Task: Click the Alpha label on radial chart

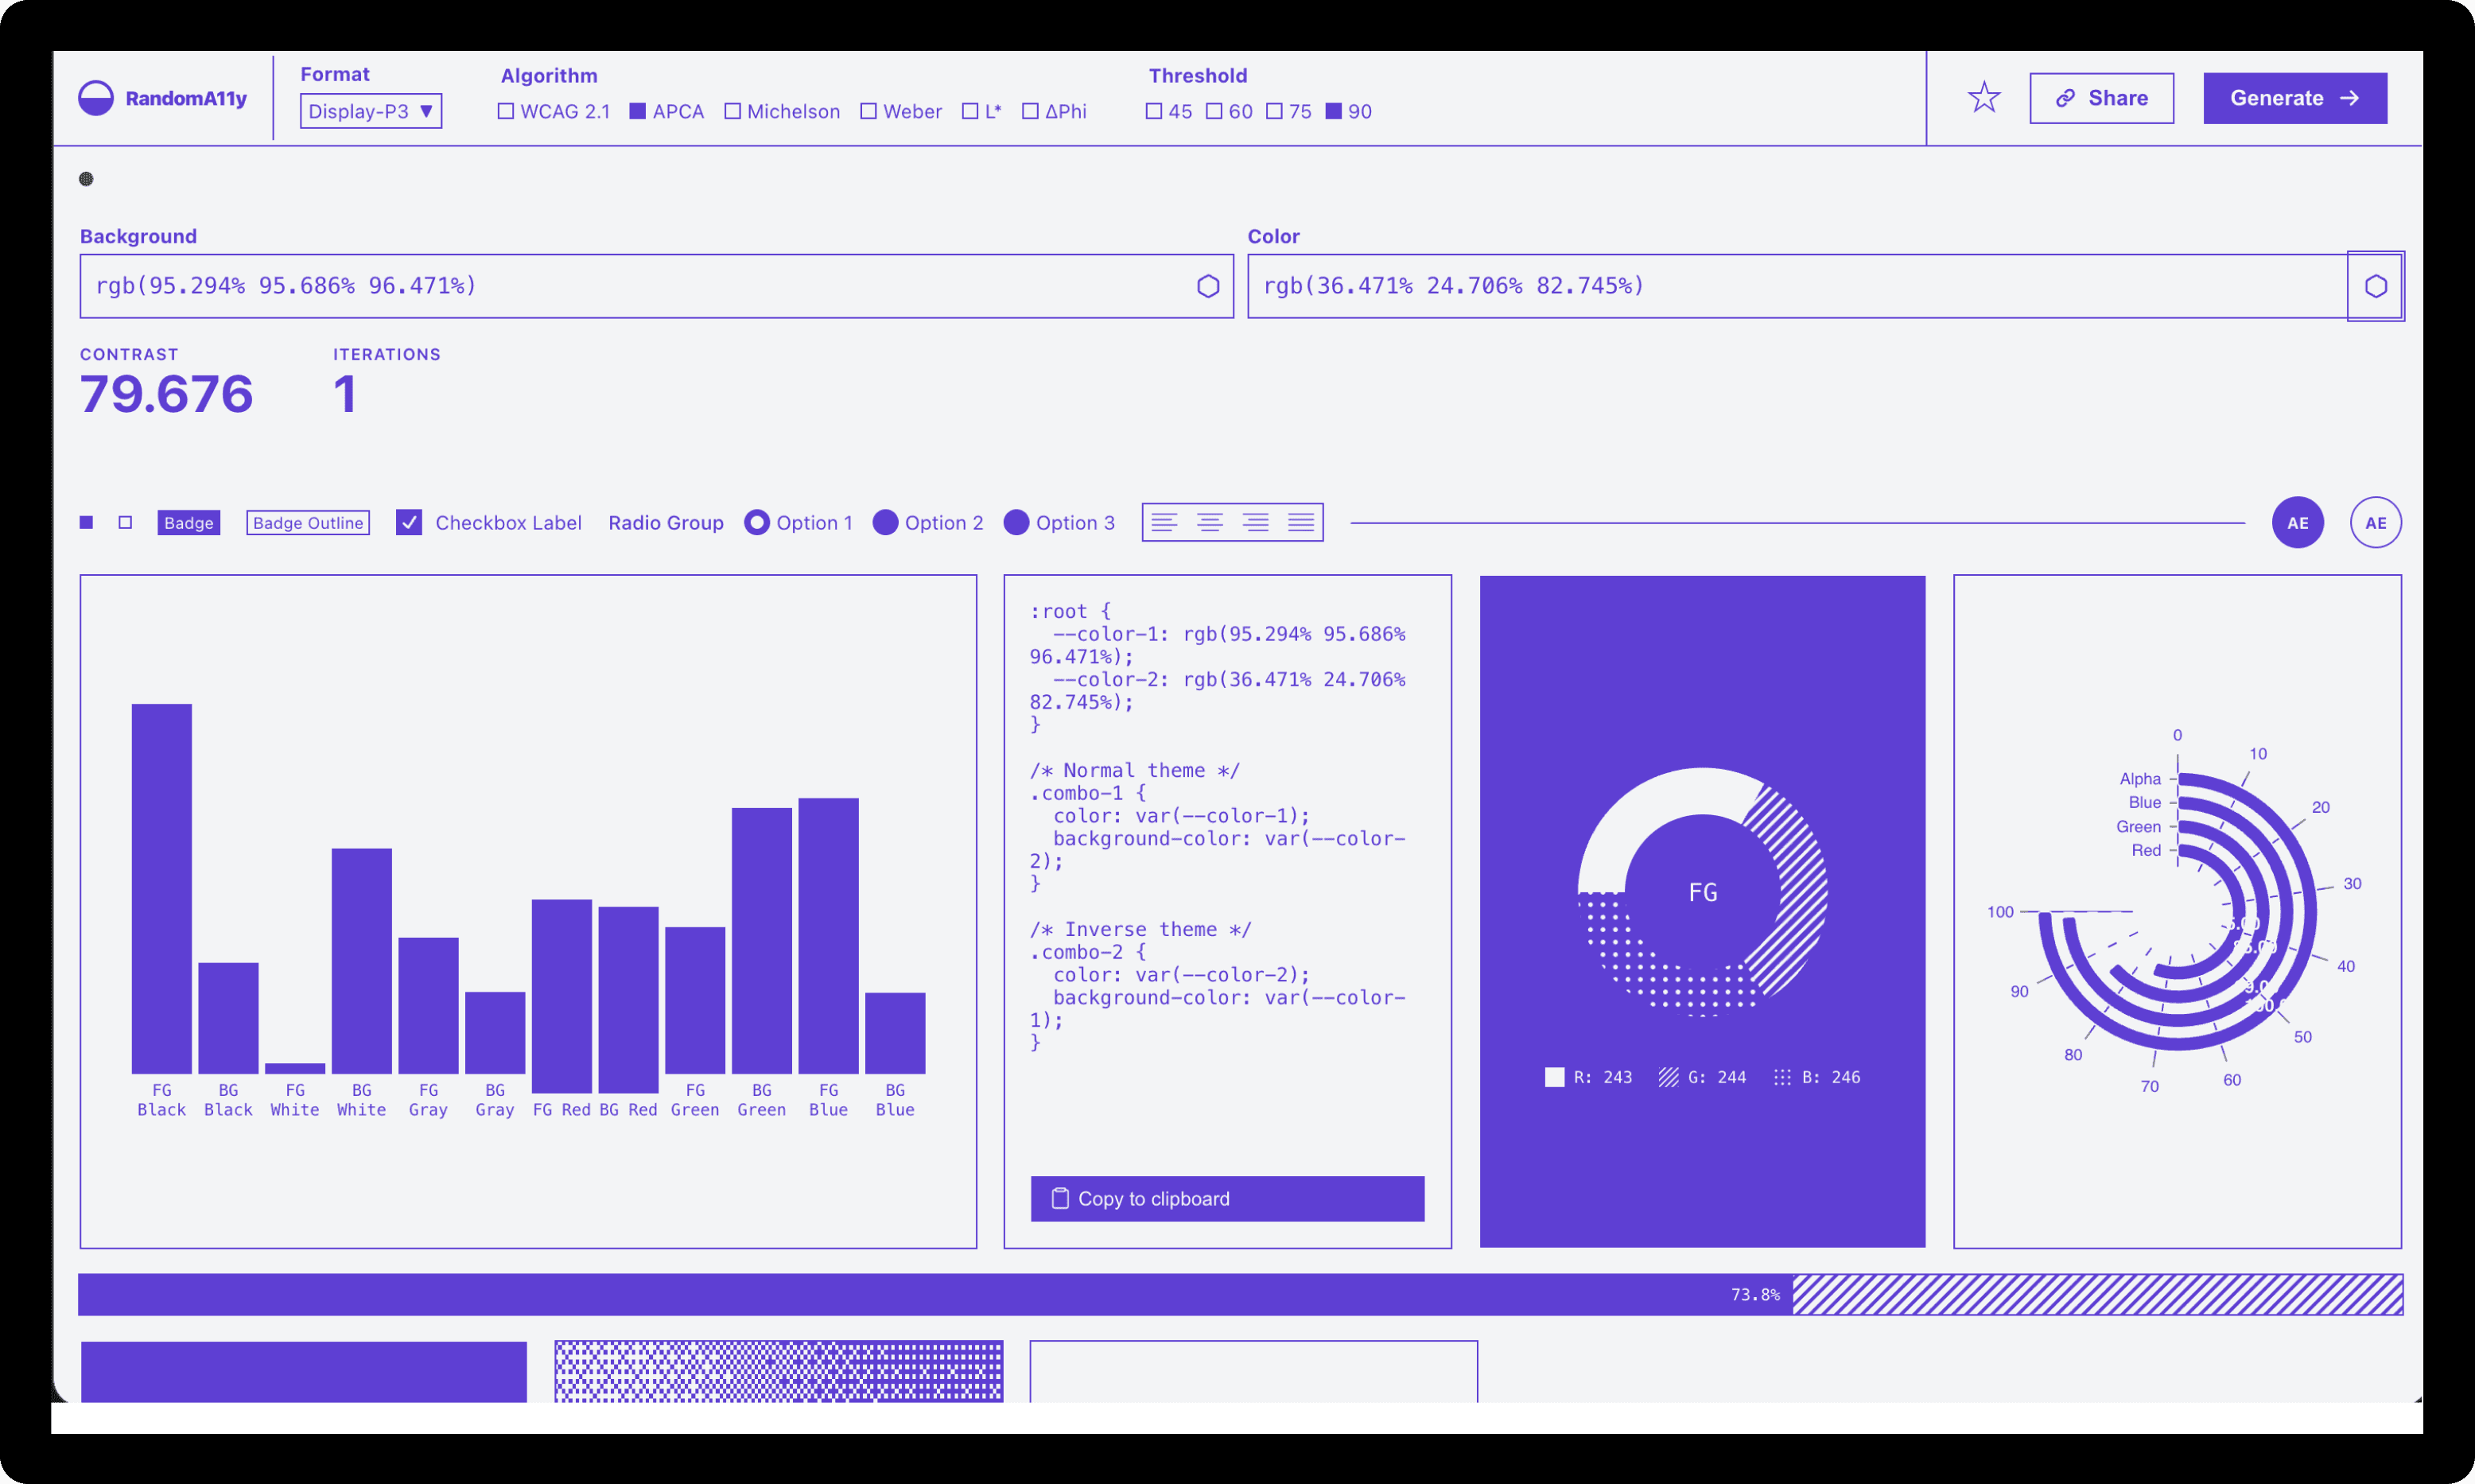Action: tap(2140, 778)
